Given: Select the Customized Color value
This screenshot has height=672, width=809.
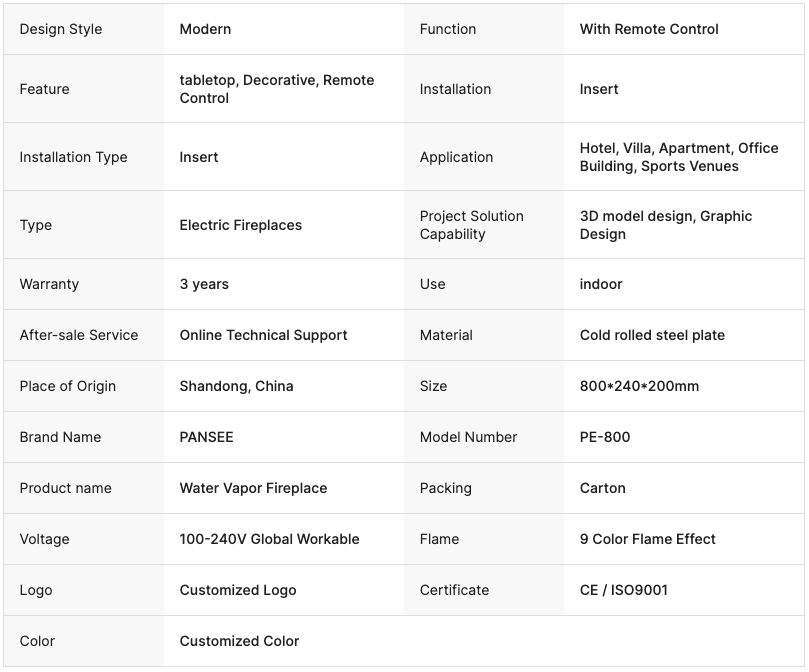Looking at the screenshot, I should click(239, 641).
